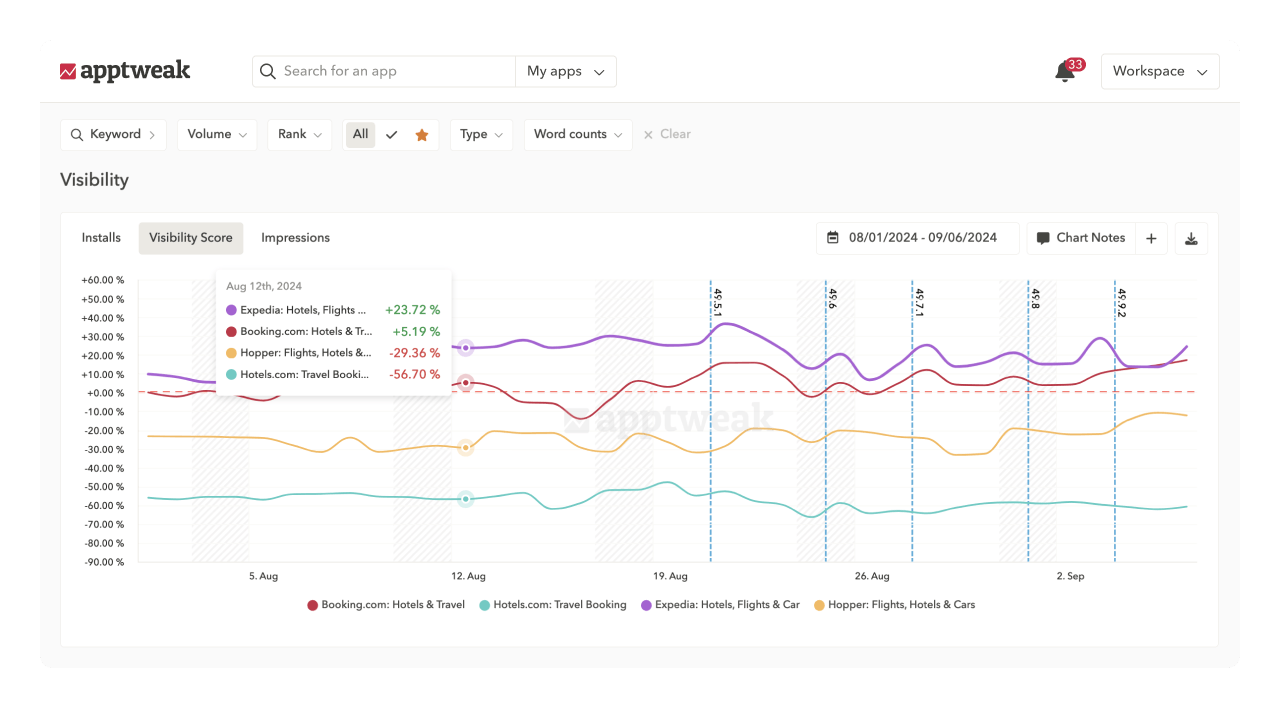Open the My apps dropdown
1280x708 pixels.
click(x=567, y=71)
